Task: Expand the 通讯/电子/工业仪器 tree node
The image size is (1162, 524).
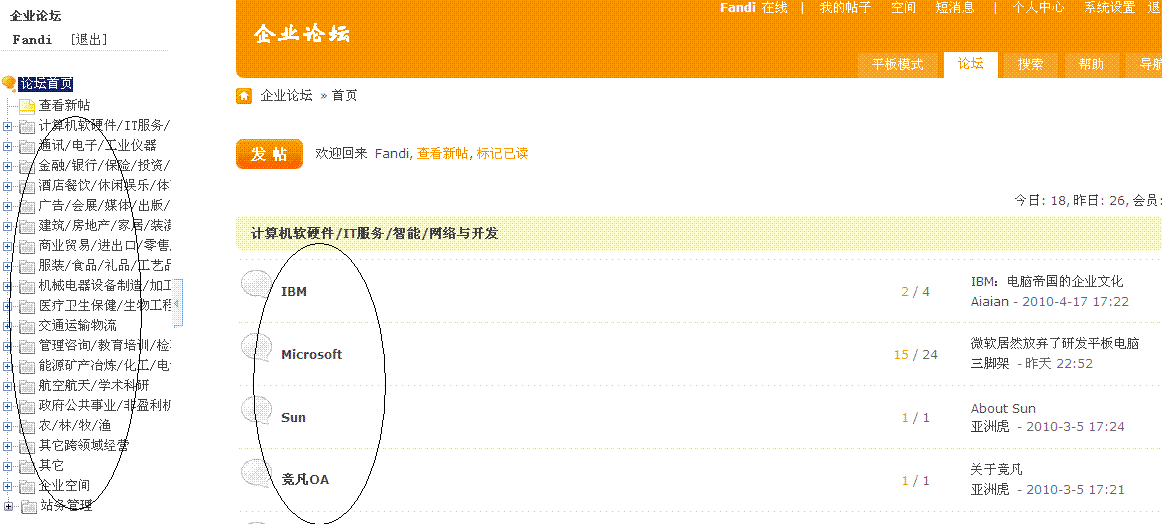Action: pyautogui.click(x=7, y=146)
